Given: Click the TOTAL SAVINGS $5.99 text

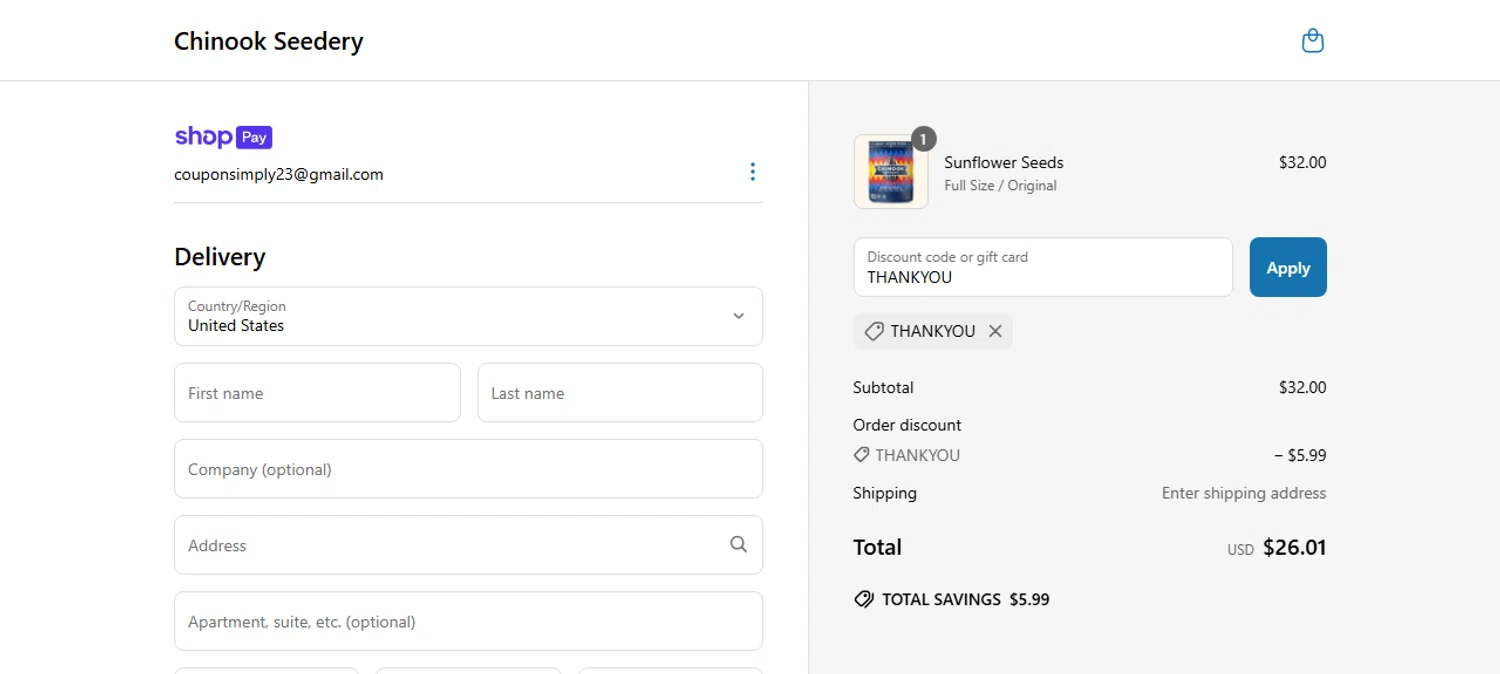Looking at the screenshot, I should point(966,600).
